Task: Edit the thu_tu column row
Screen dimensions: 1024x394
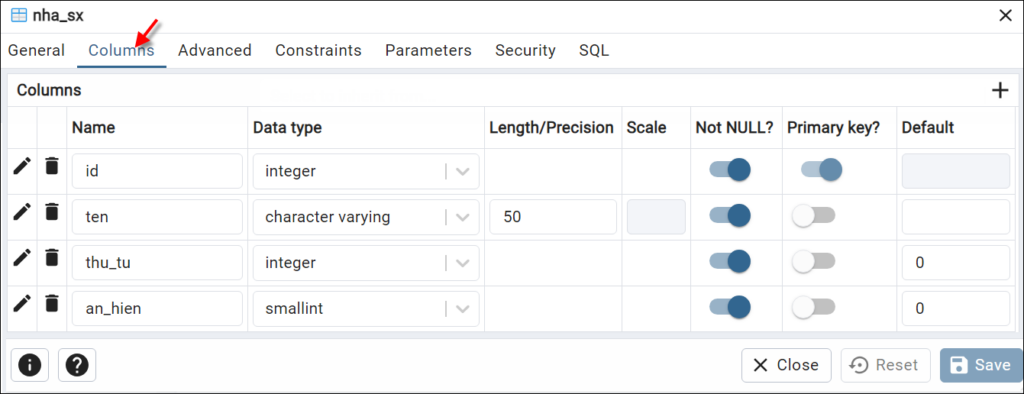Action: [x=22, y=258]
